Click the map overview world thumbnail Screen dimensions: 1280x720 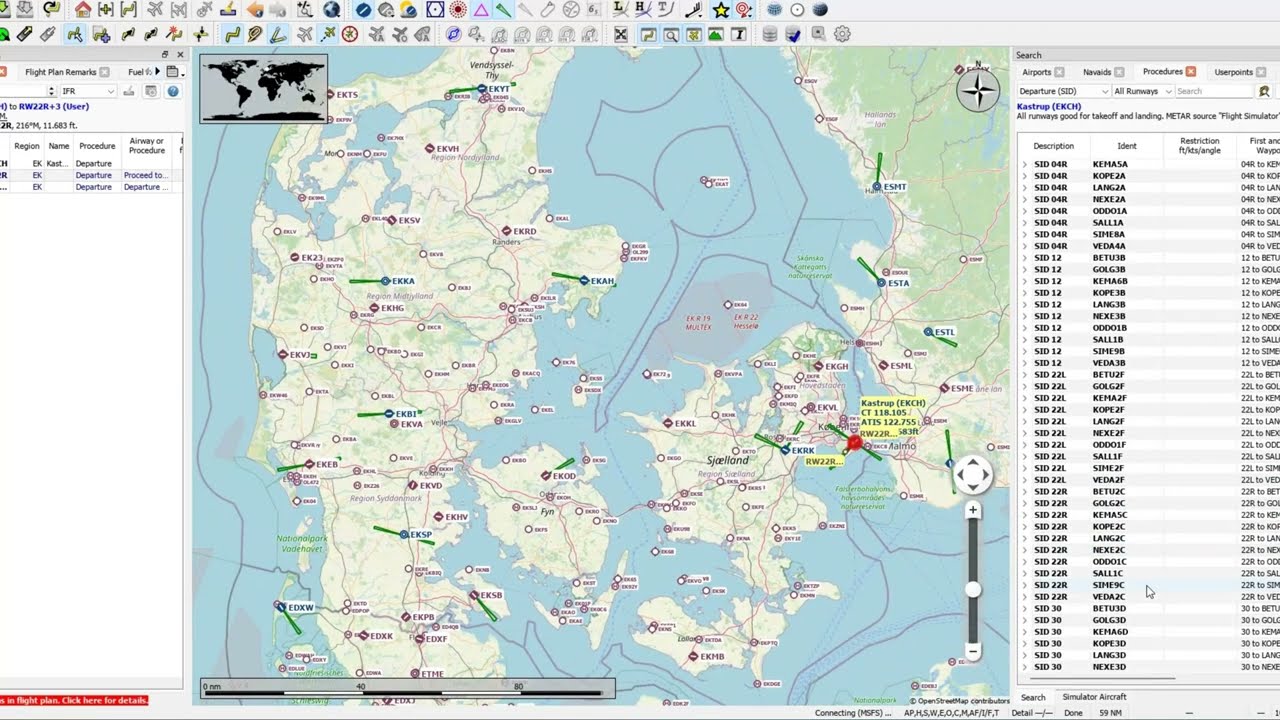pos(264,90)
